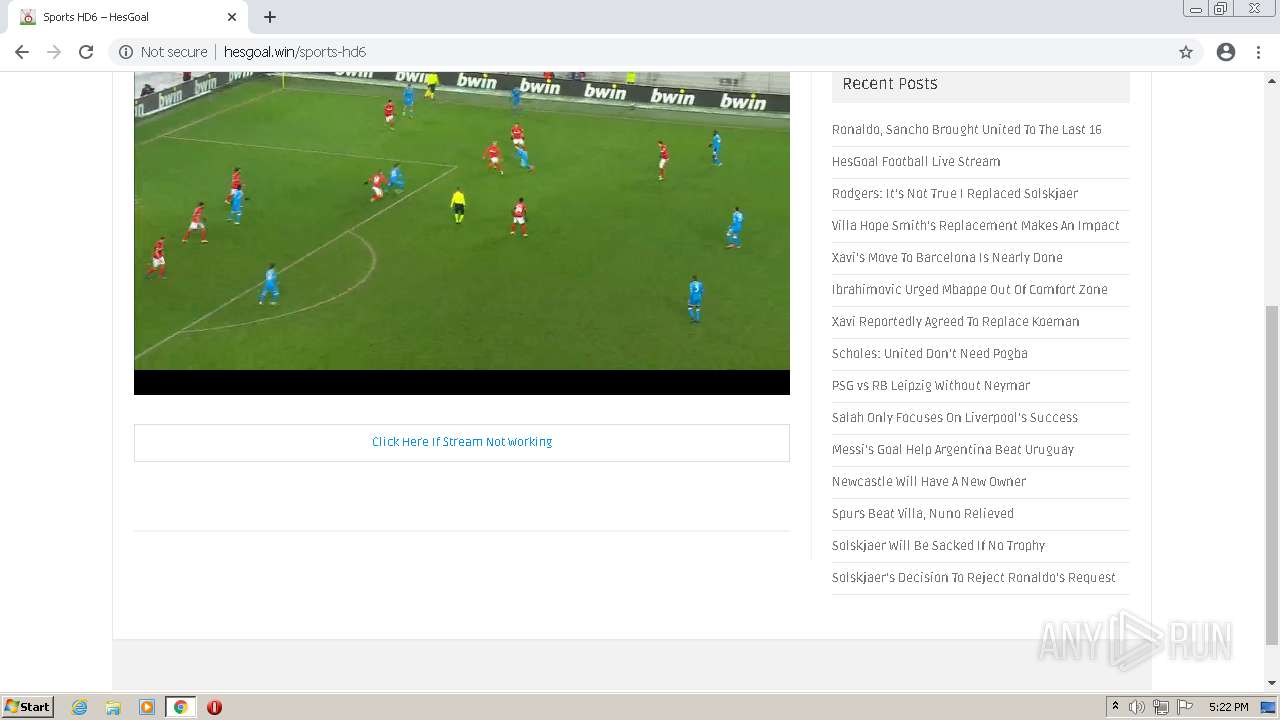Go forward in browser history

click(54, 52)
